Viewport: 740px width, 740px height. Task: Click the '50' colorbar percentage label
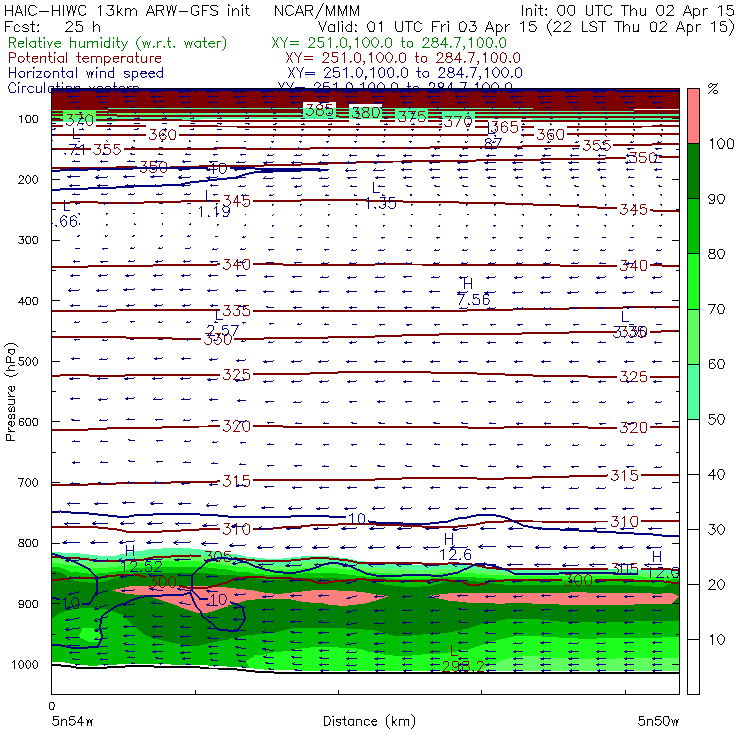(x=716, y=420)
